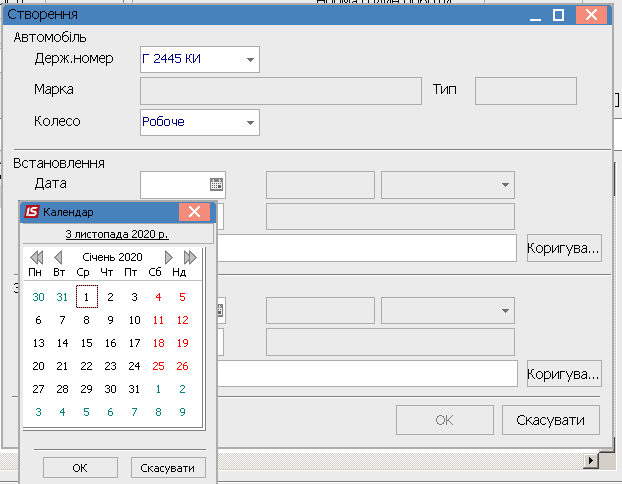The image size is (622, 484).
Task: Select Saturday January 4 in the calendar
Action: coord(158,297)
